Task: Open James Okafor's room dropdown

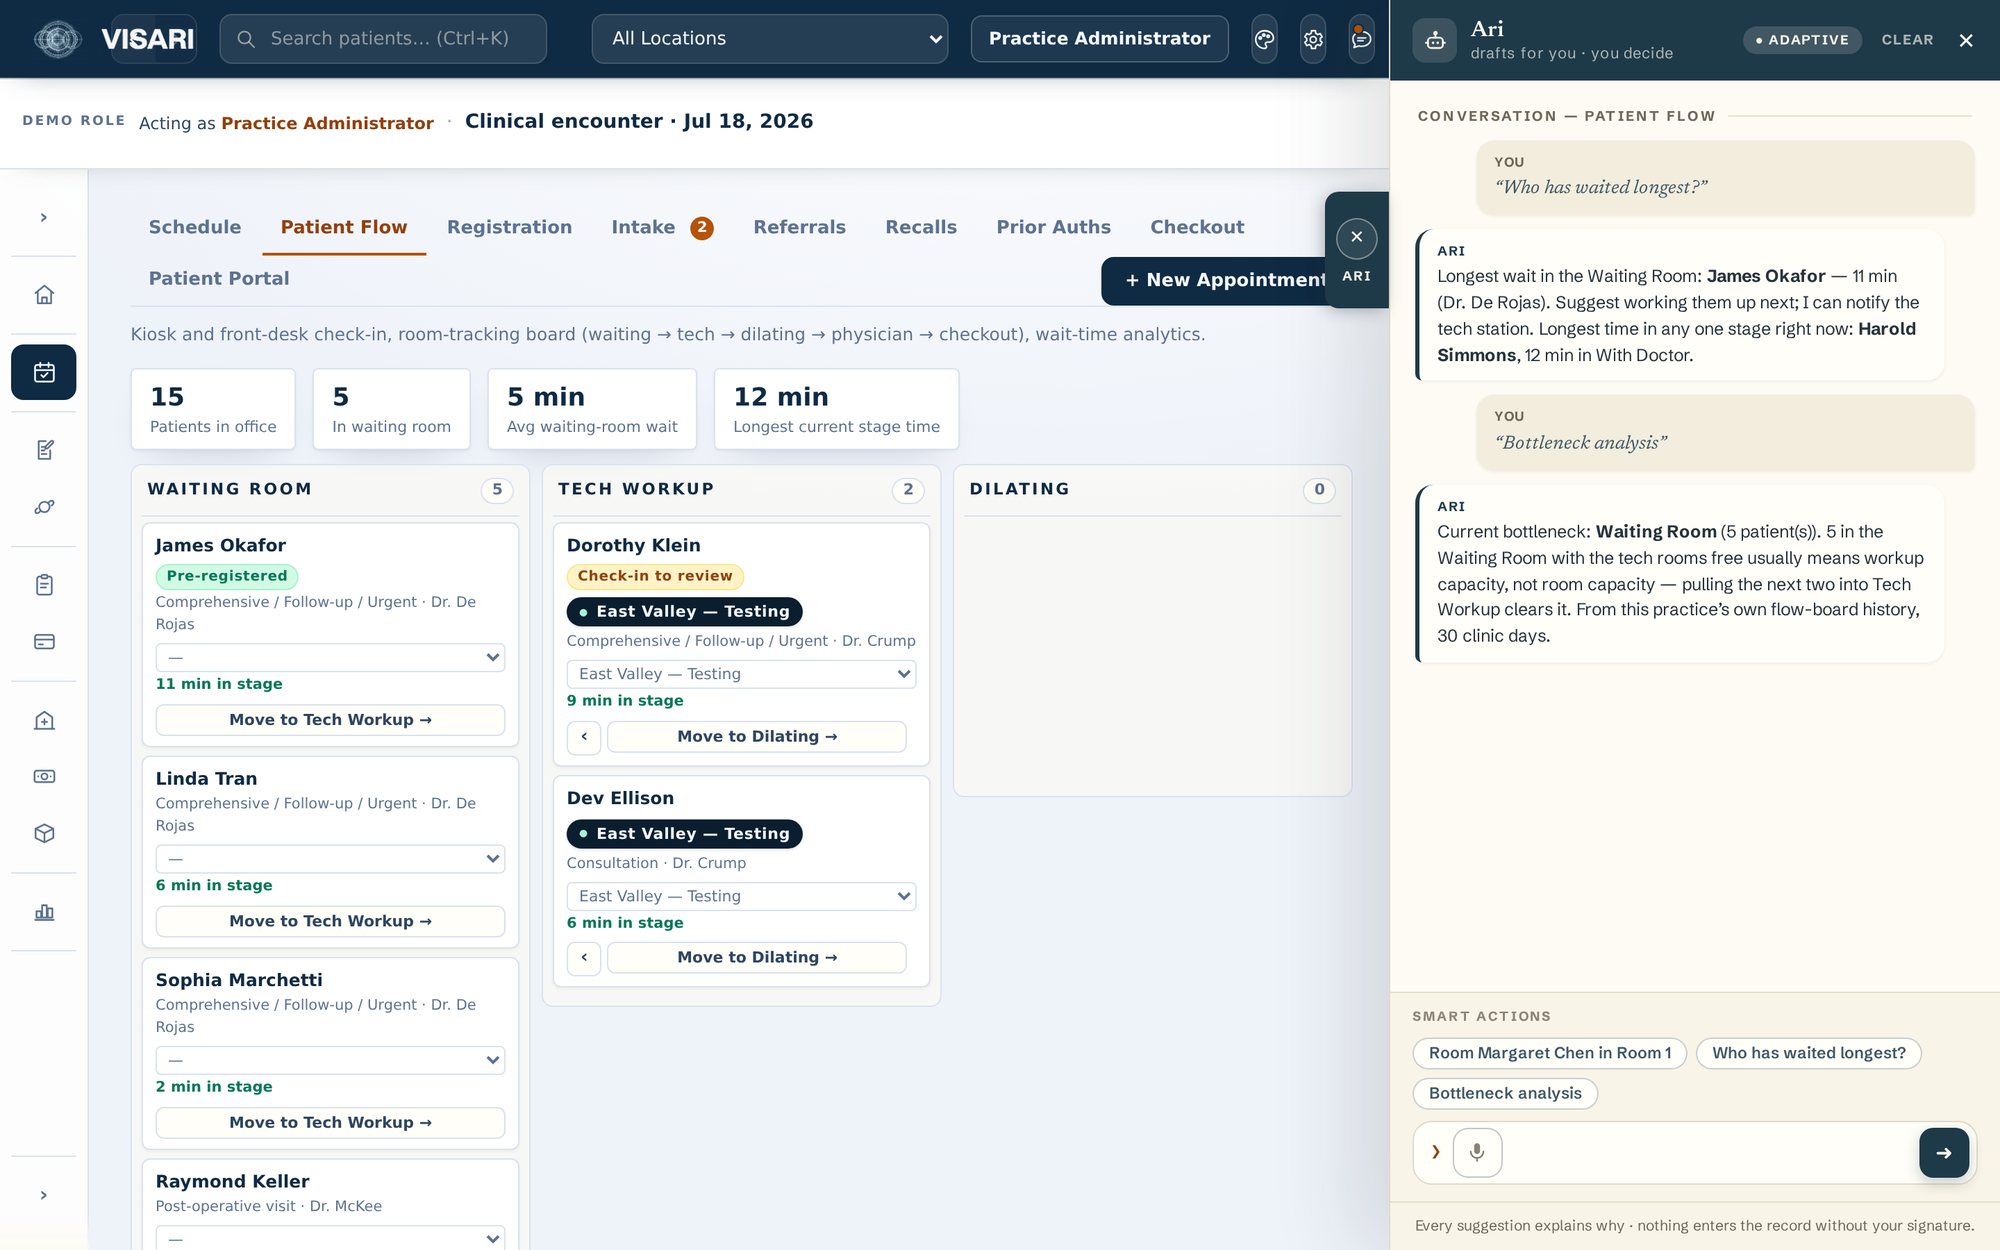Action: (x=330, y=658)
